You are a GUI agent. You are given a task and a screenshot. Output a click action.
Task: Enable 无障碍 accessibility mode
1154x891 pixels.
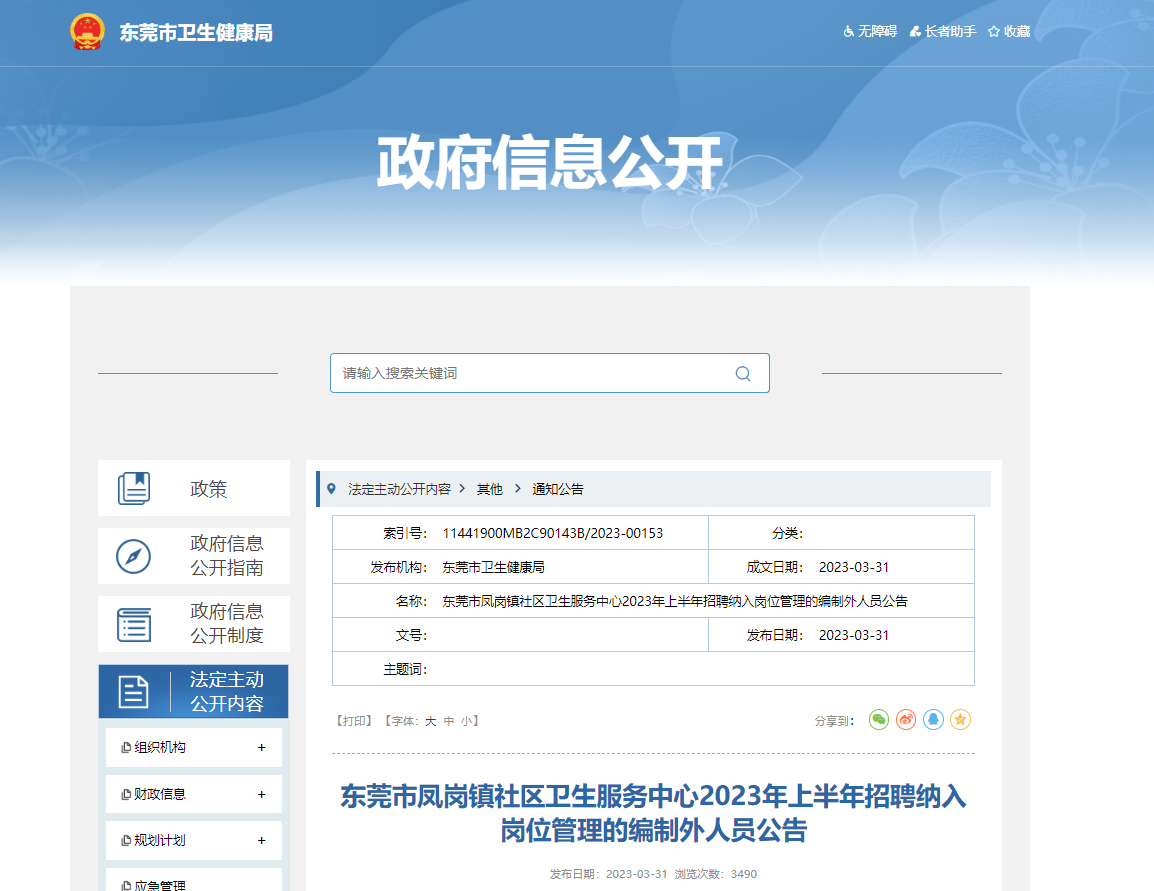pyautogui.click(x=870, y=32)
